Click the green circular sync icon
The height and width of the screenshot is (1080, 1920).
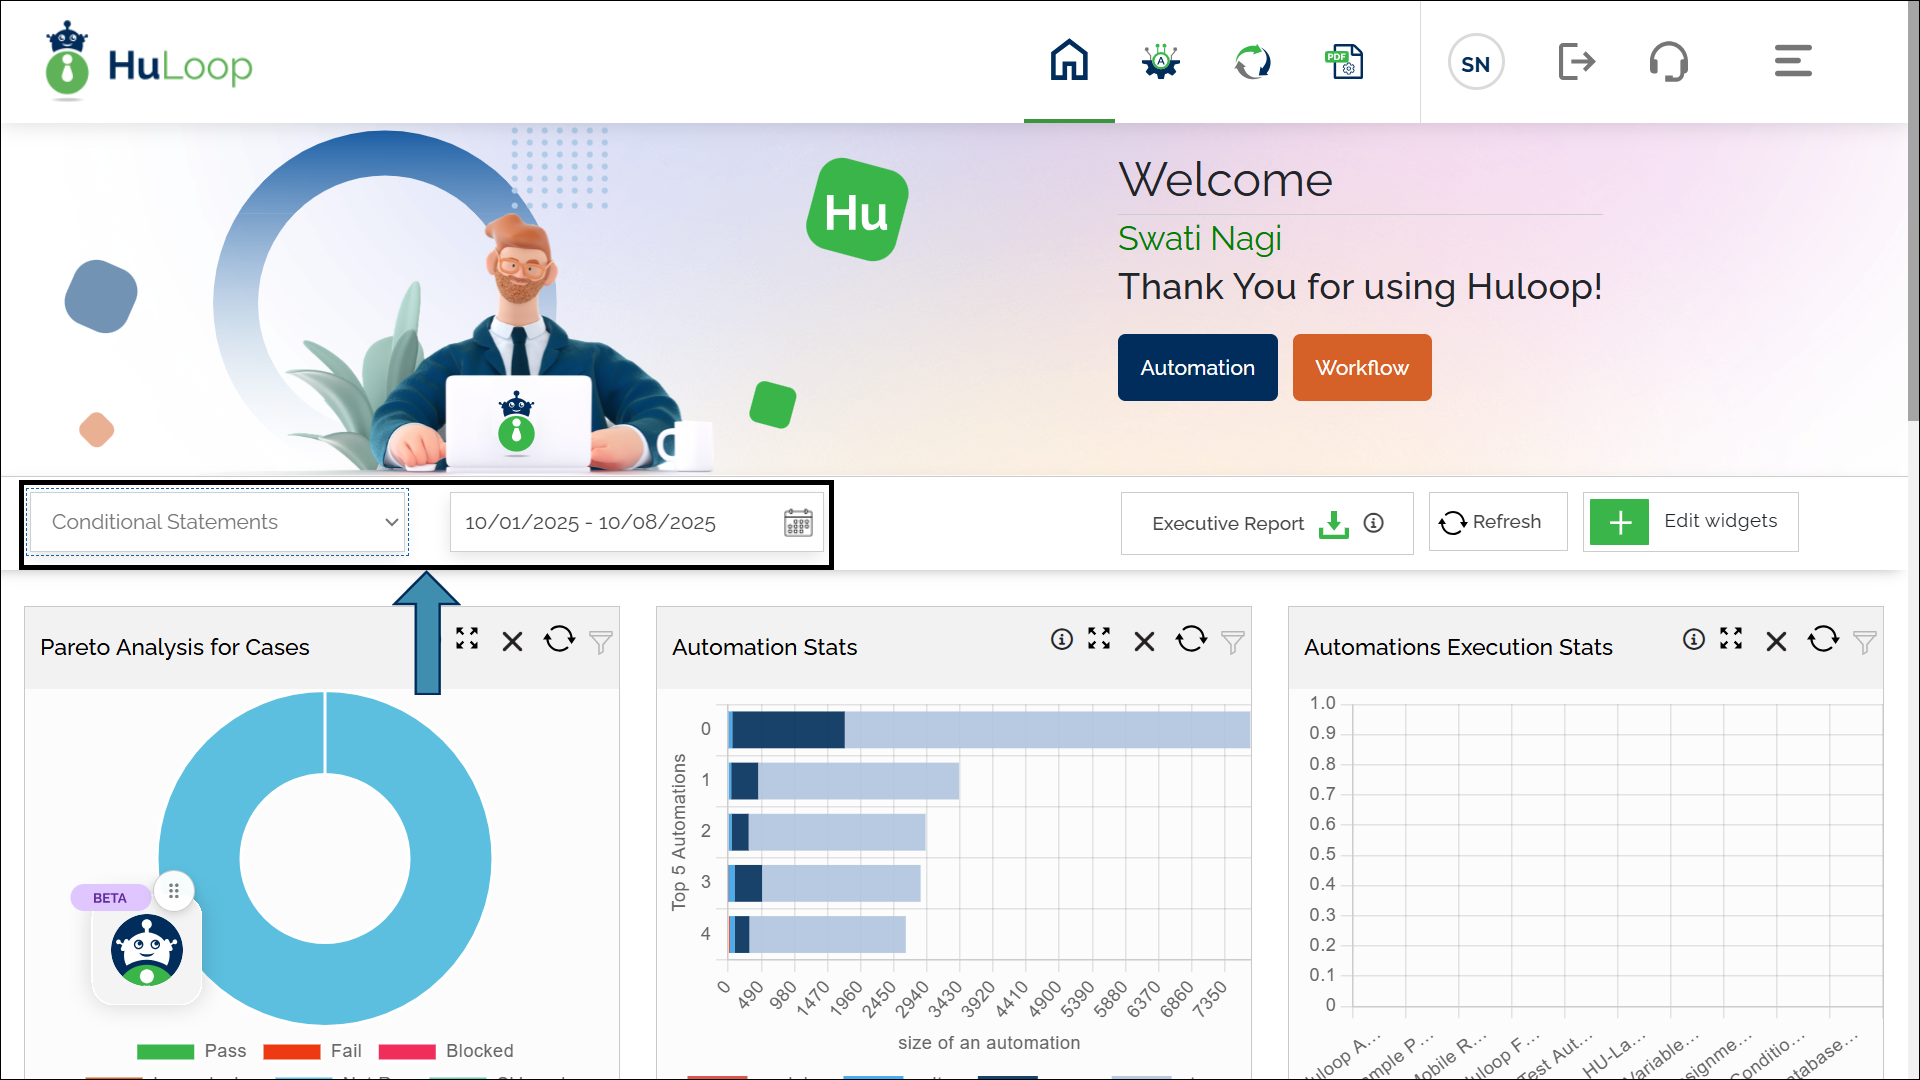(1252, 62)
